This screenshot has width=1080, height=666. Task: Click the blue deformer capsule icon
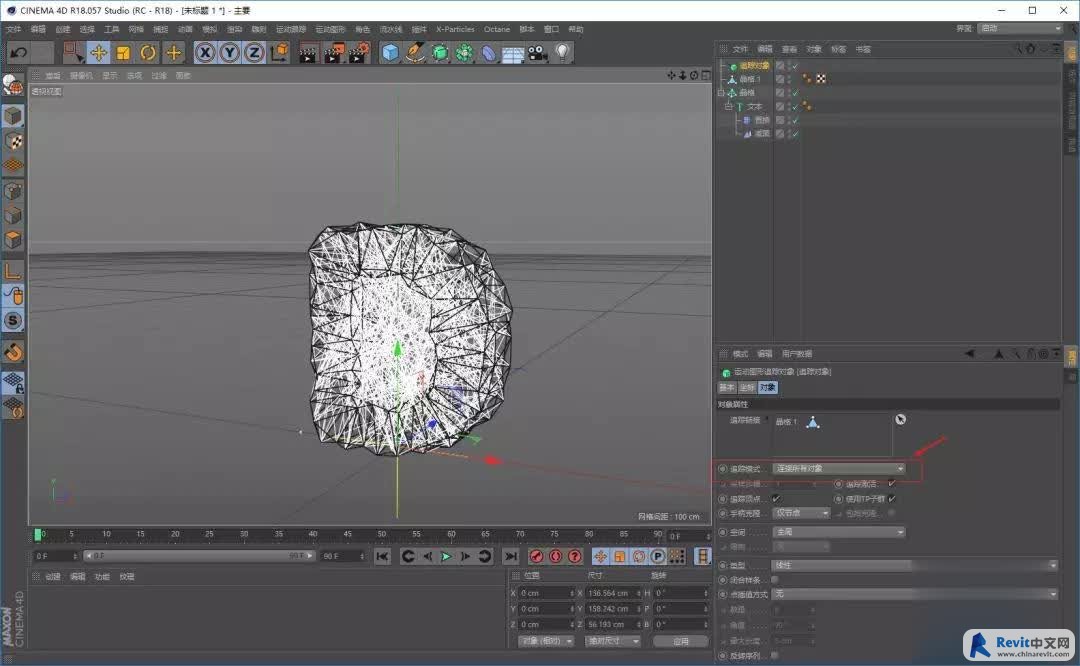click(x=488, y=52)
